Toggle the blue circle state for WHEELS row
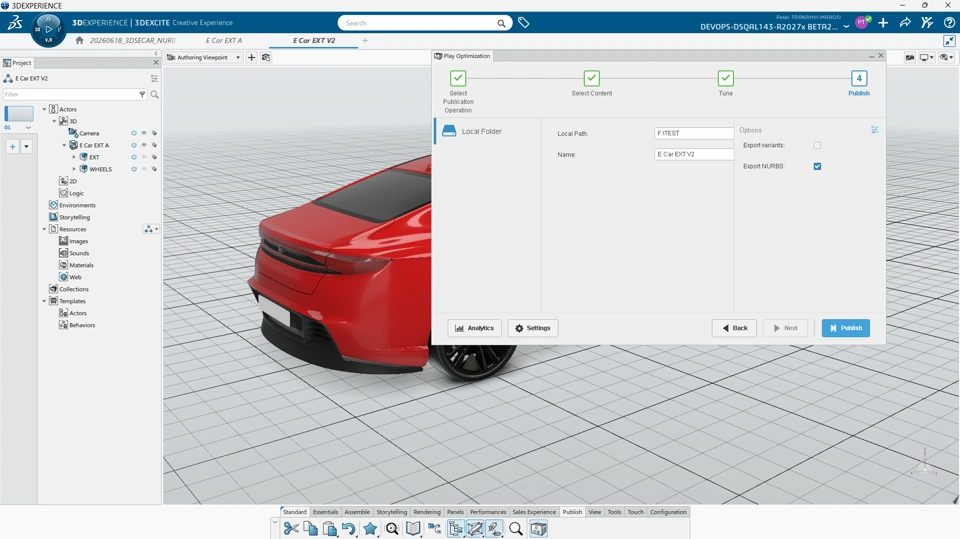The height and width of the screenshot is (539, 960). (x=134, y=169)
